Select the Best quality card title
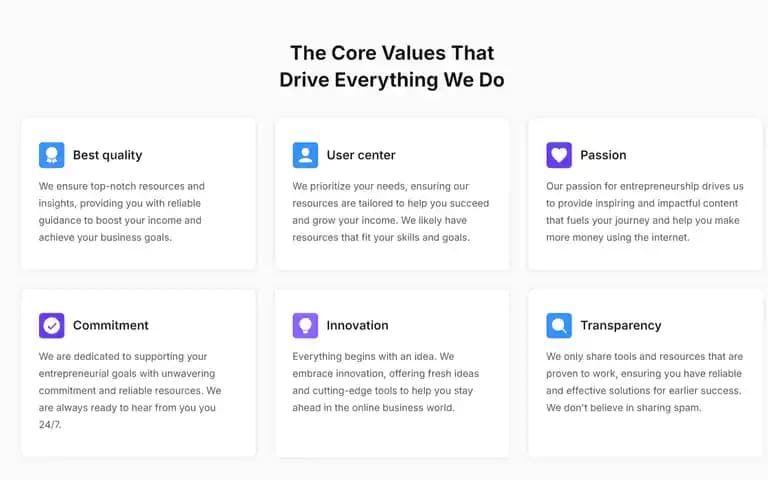The width and height of the screenshot is (768, 480). pyautogui.click(x=108, y=155)
